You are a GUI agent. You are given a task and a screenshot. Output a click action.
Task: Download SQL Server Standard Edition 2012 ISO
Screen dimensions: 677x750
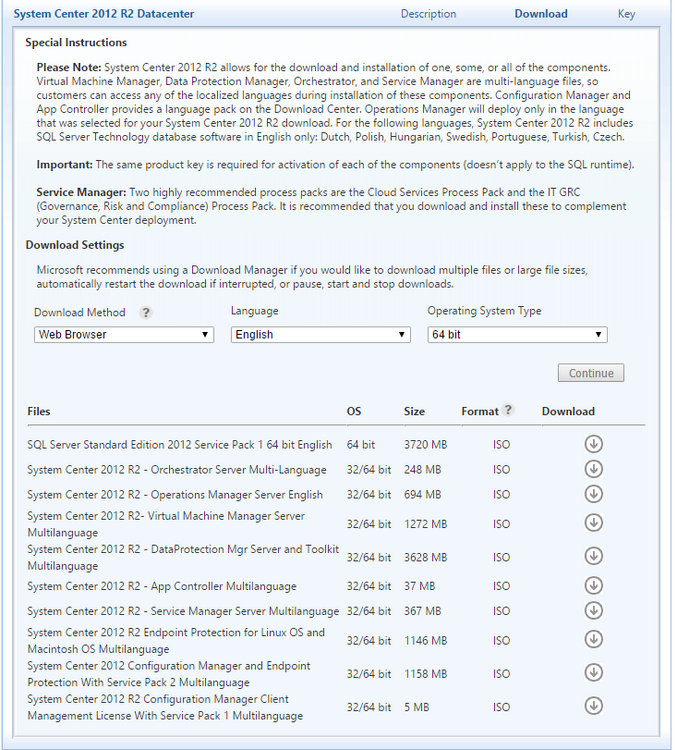click(x=593, y=444)
